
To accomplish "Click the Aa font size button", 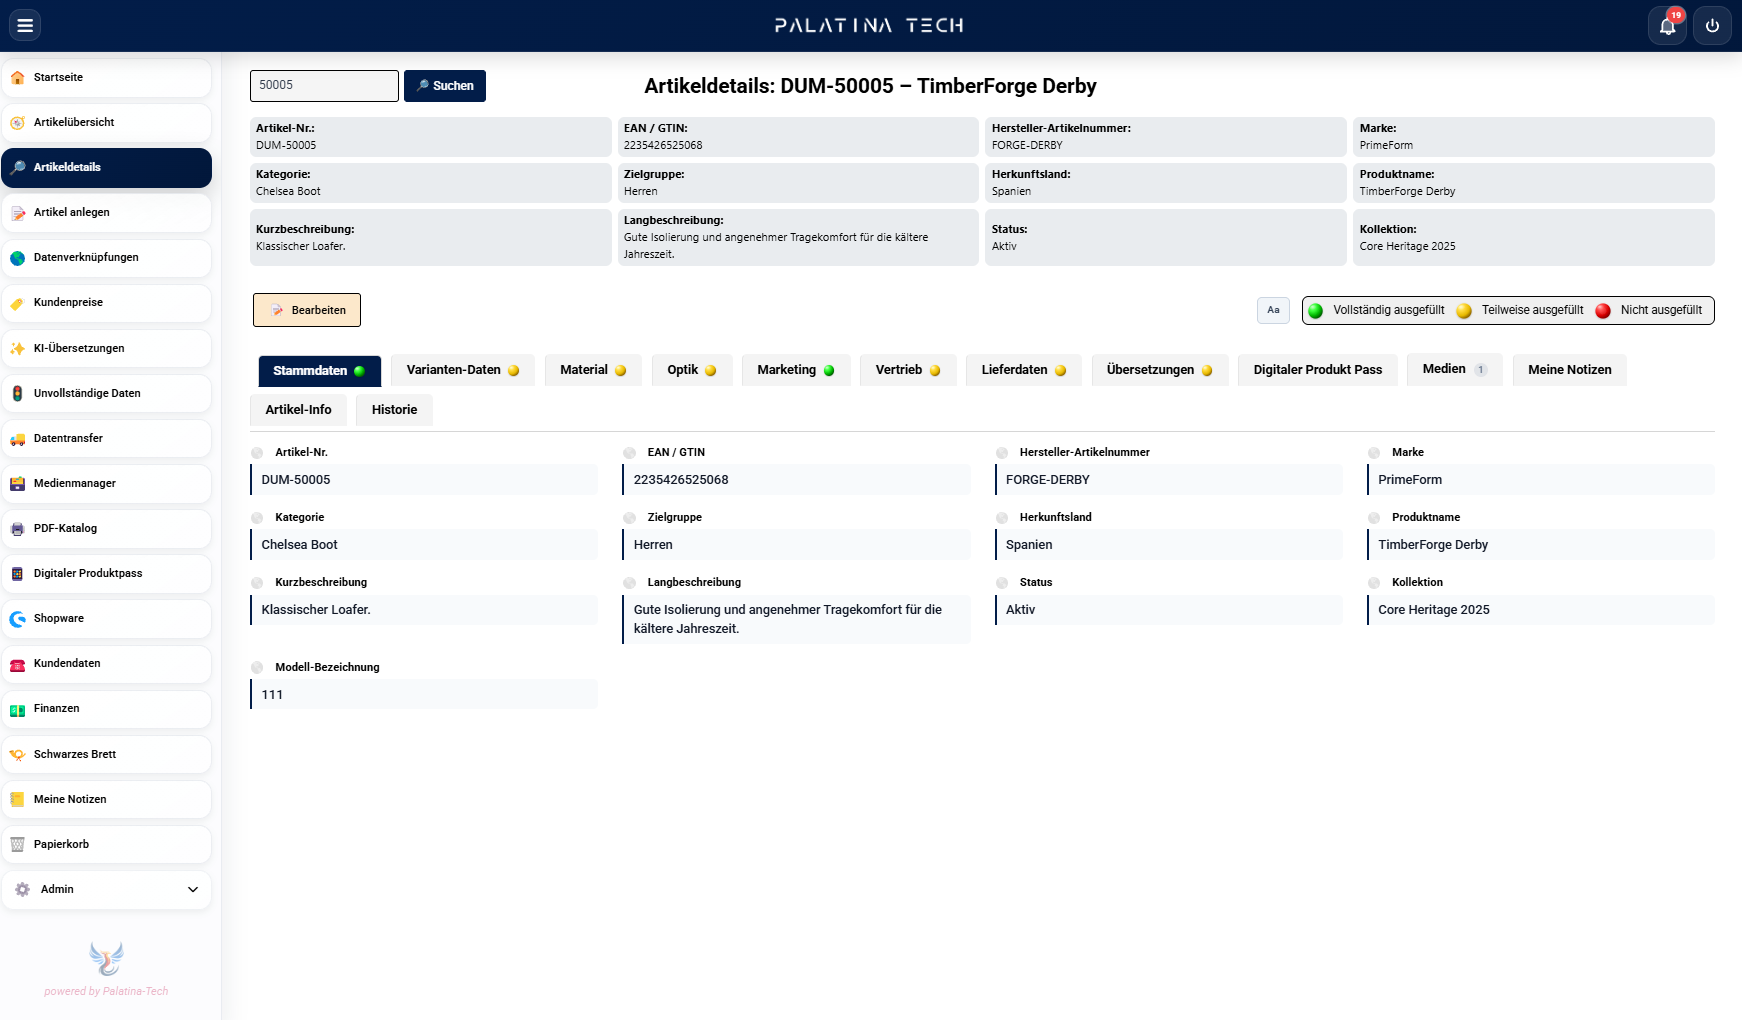I will pyautogui.click(x=1273, y=310).
